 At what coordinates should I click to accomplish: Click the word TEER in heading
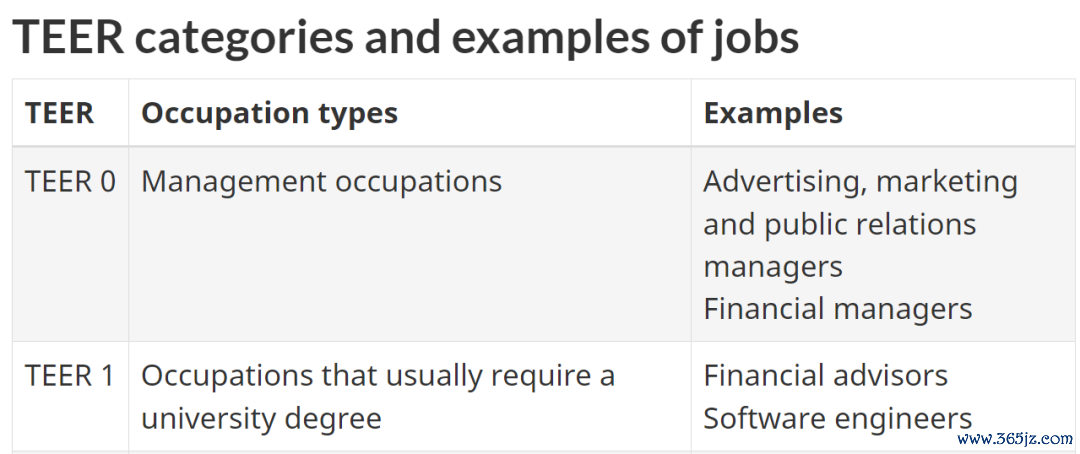tap(68, 36)
